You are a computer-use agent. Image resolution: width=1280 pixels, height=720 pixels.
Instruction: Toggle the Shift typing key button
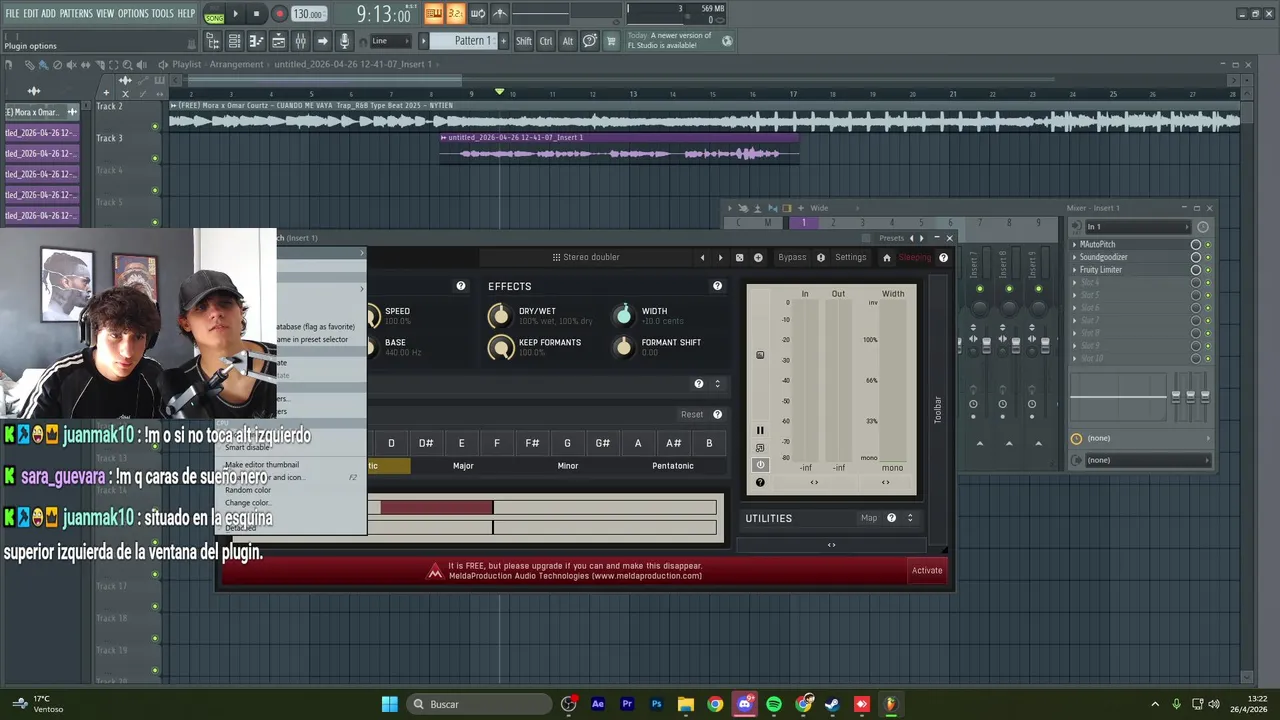point(523,41)
